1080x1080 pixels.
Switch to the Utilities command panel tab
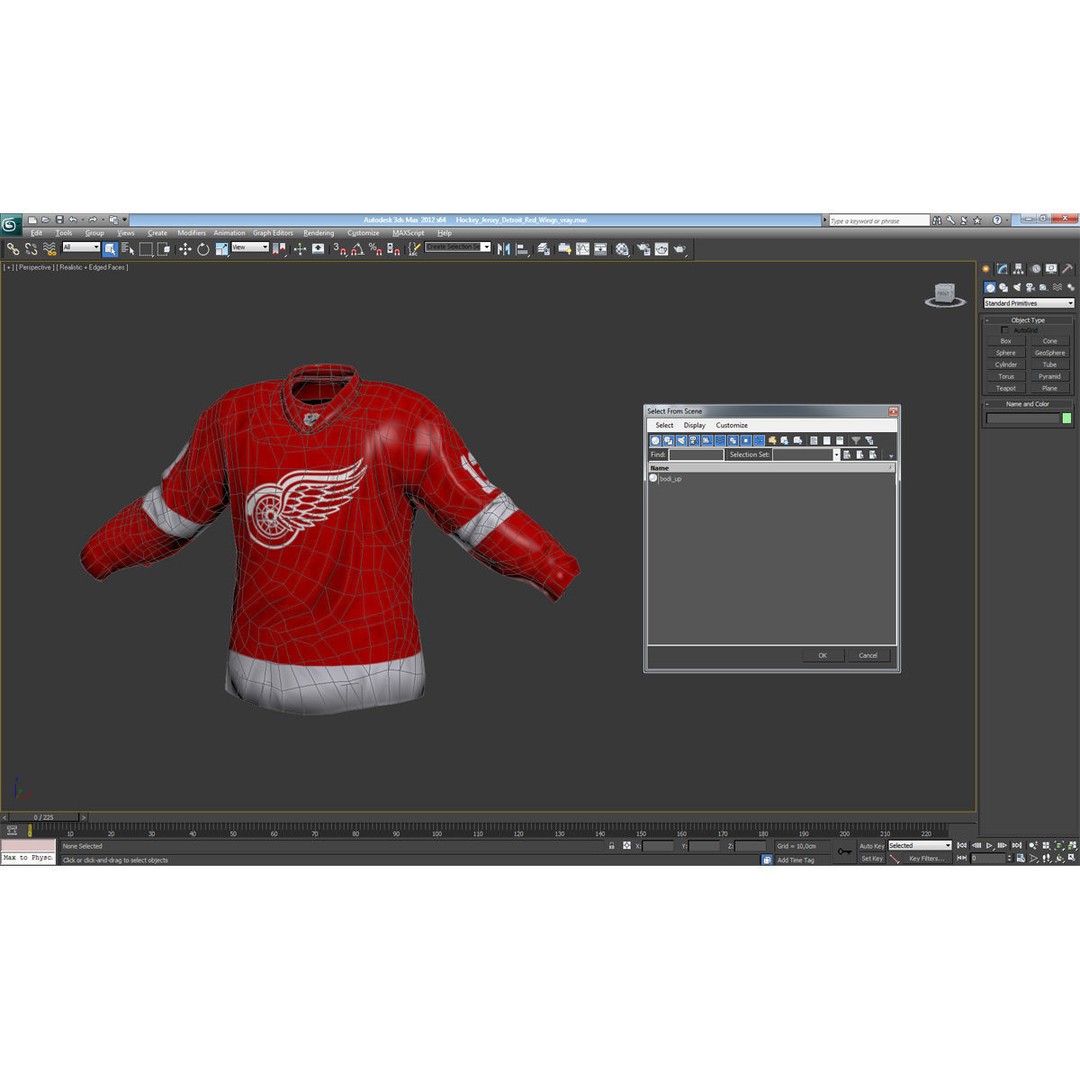(1067, 269)
